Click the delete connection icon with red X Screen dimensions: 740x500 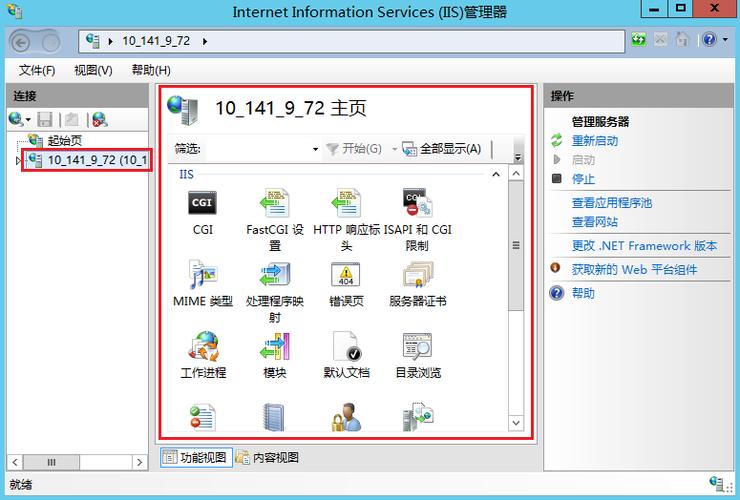point(100,119)
